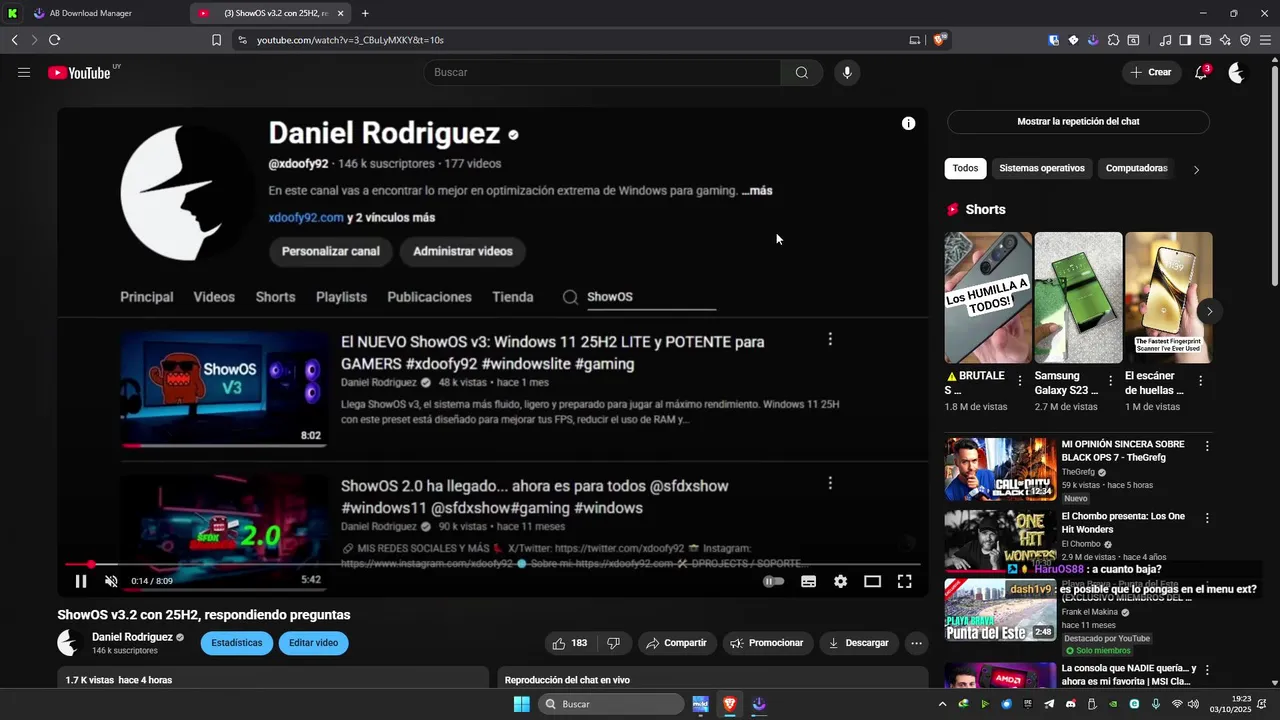Viewport: 1280px width, 720px height.
Task: Open YouTube notifications bell
Action: click(x=1201, y=72)
